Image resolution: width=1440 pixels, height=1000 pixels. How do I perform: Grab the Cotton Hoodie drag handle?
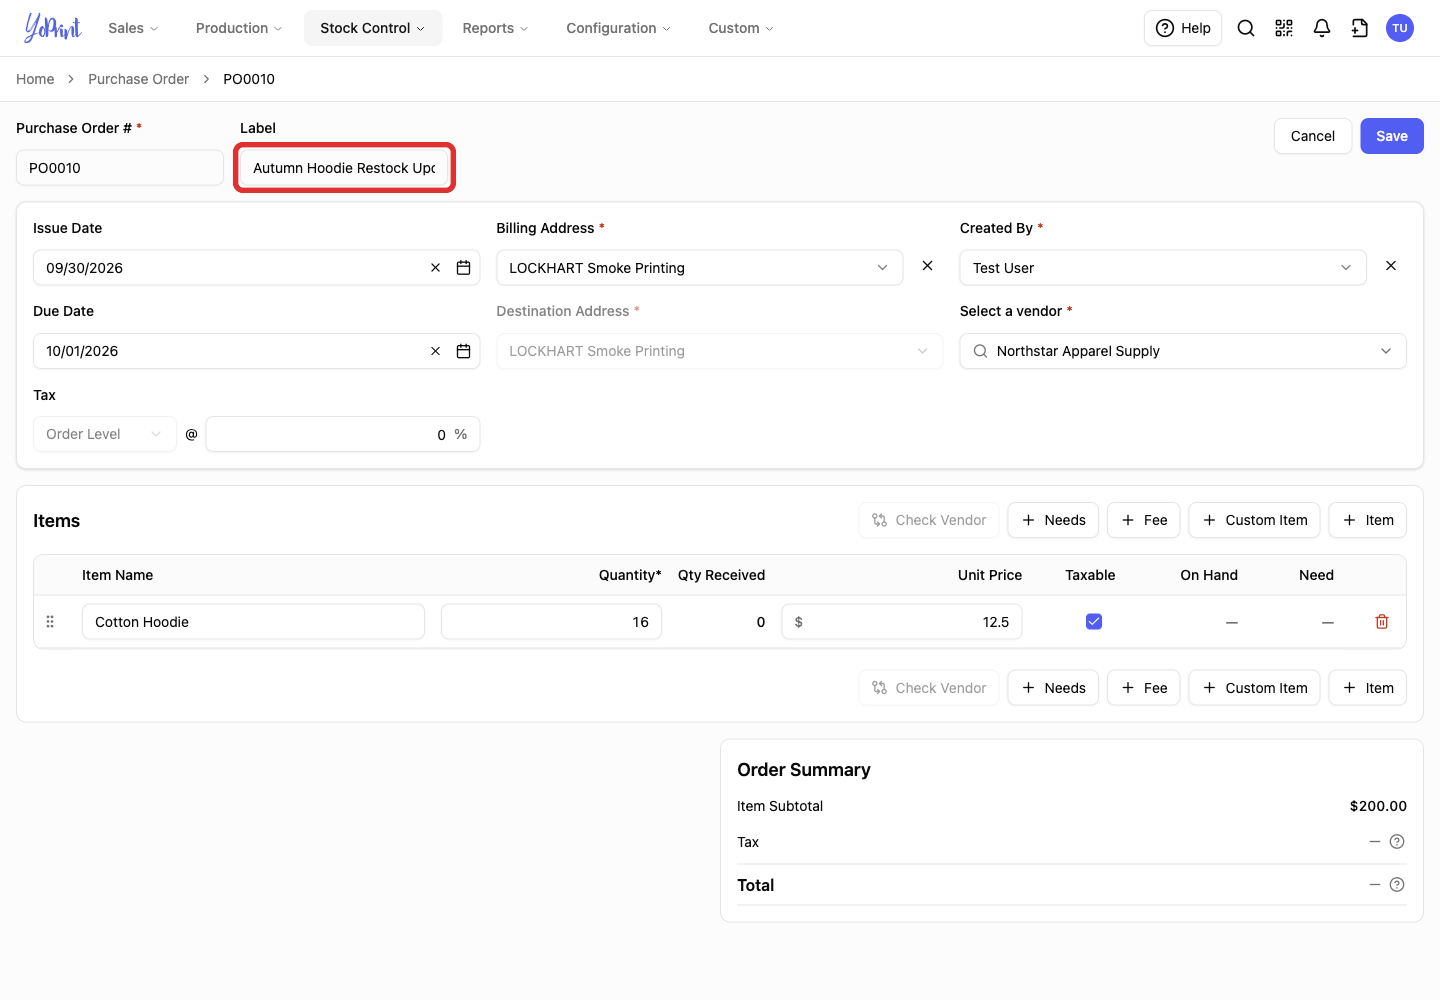coord(50,622)
